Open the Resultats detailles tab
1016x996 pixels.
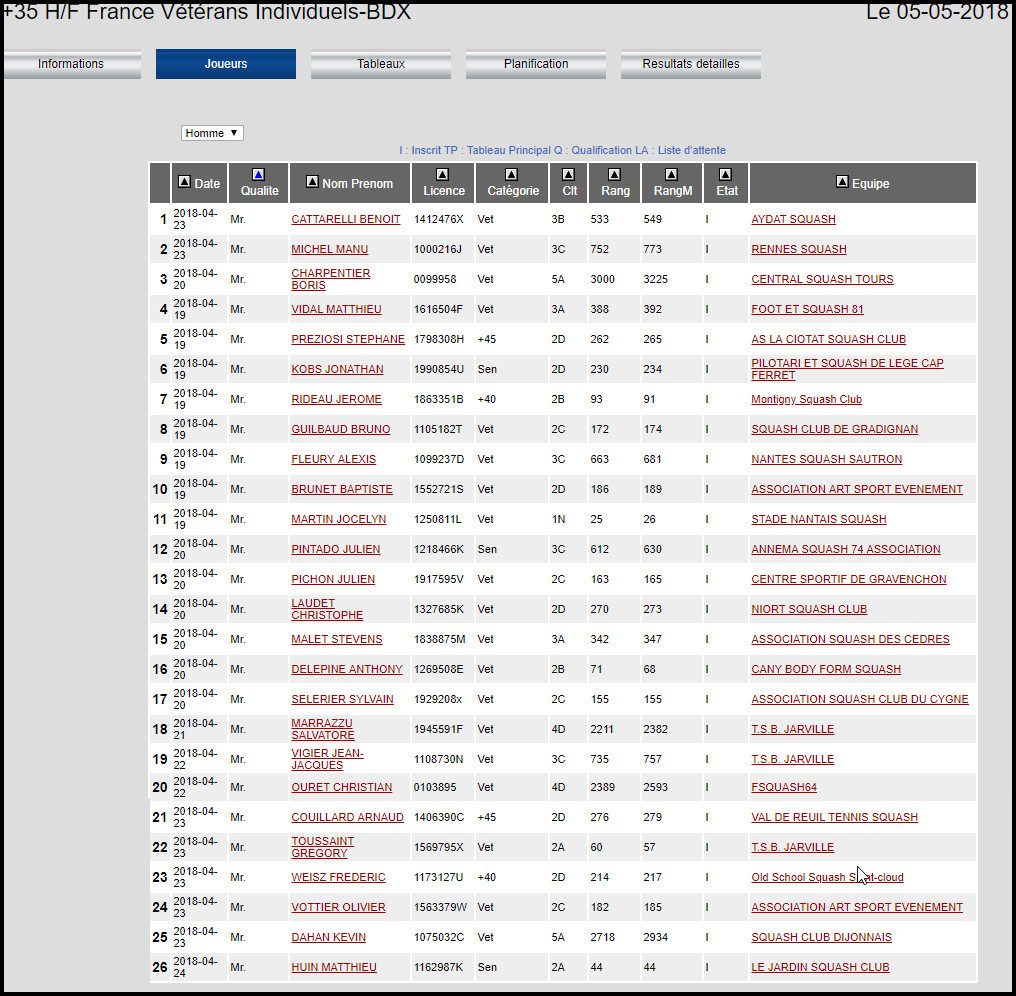(x=691, y=64)
